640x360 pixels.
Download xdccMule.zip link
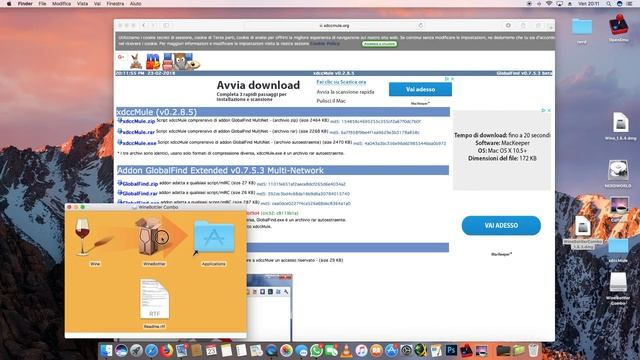[x=138, y=121]
